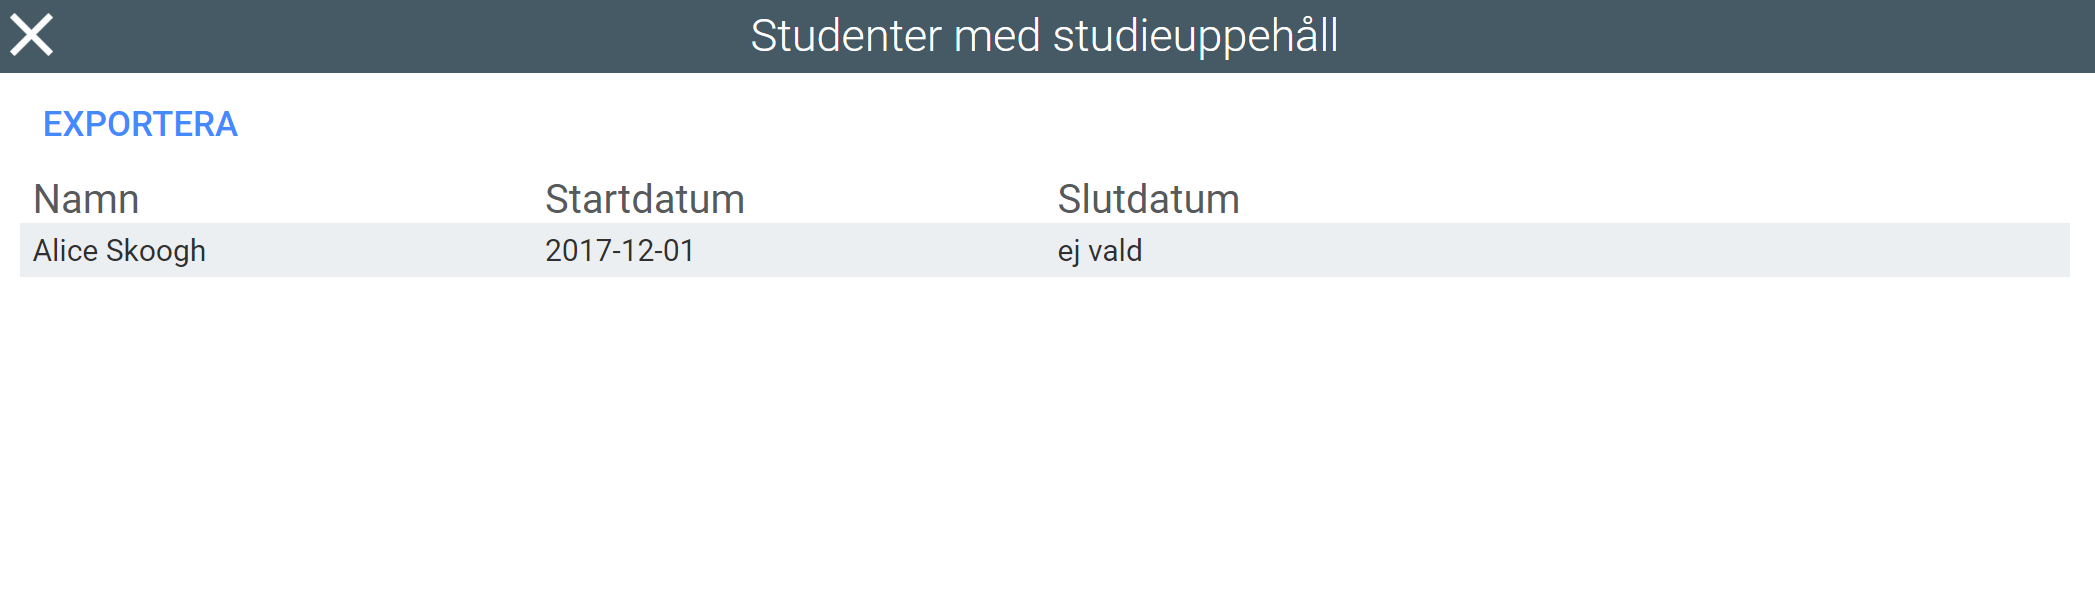Sort by the Namn column header
The width and height of the screenshot is (2095, 595).
(86, 199)
